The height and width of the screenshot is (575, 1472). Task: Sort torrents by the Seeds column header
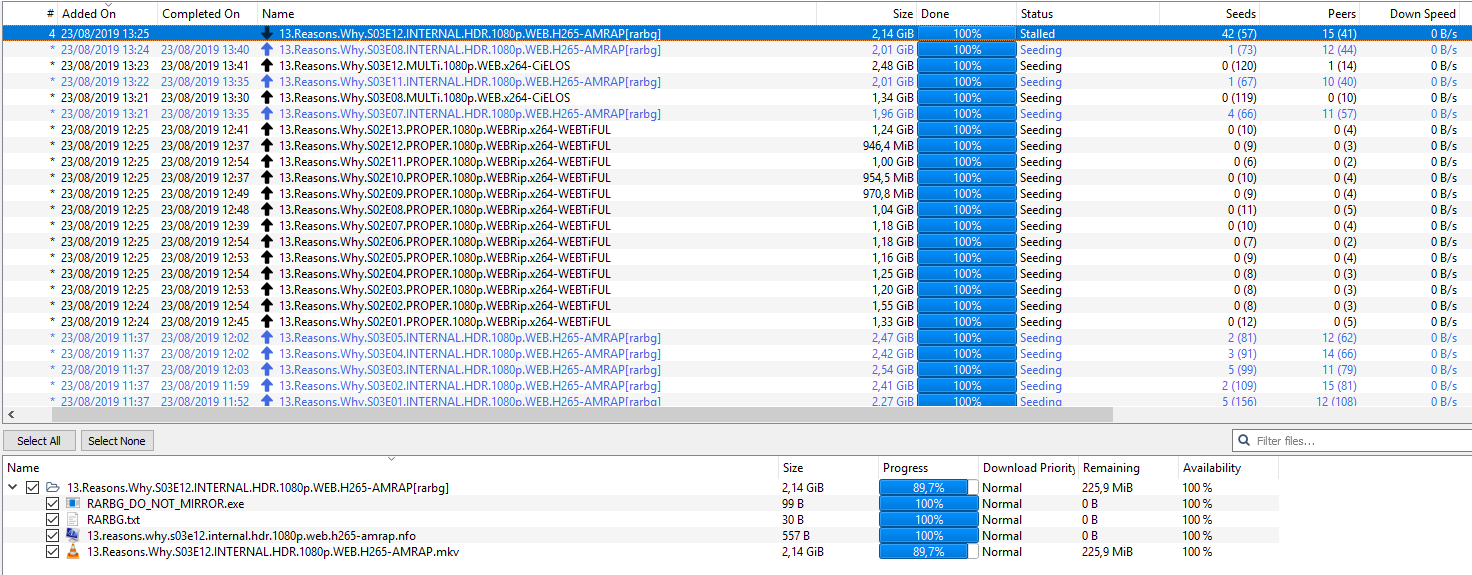tap(1210, 14)
